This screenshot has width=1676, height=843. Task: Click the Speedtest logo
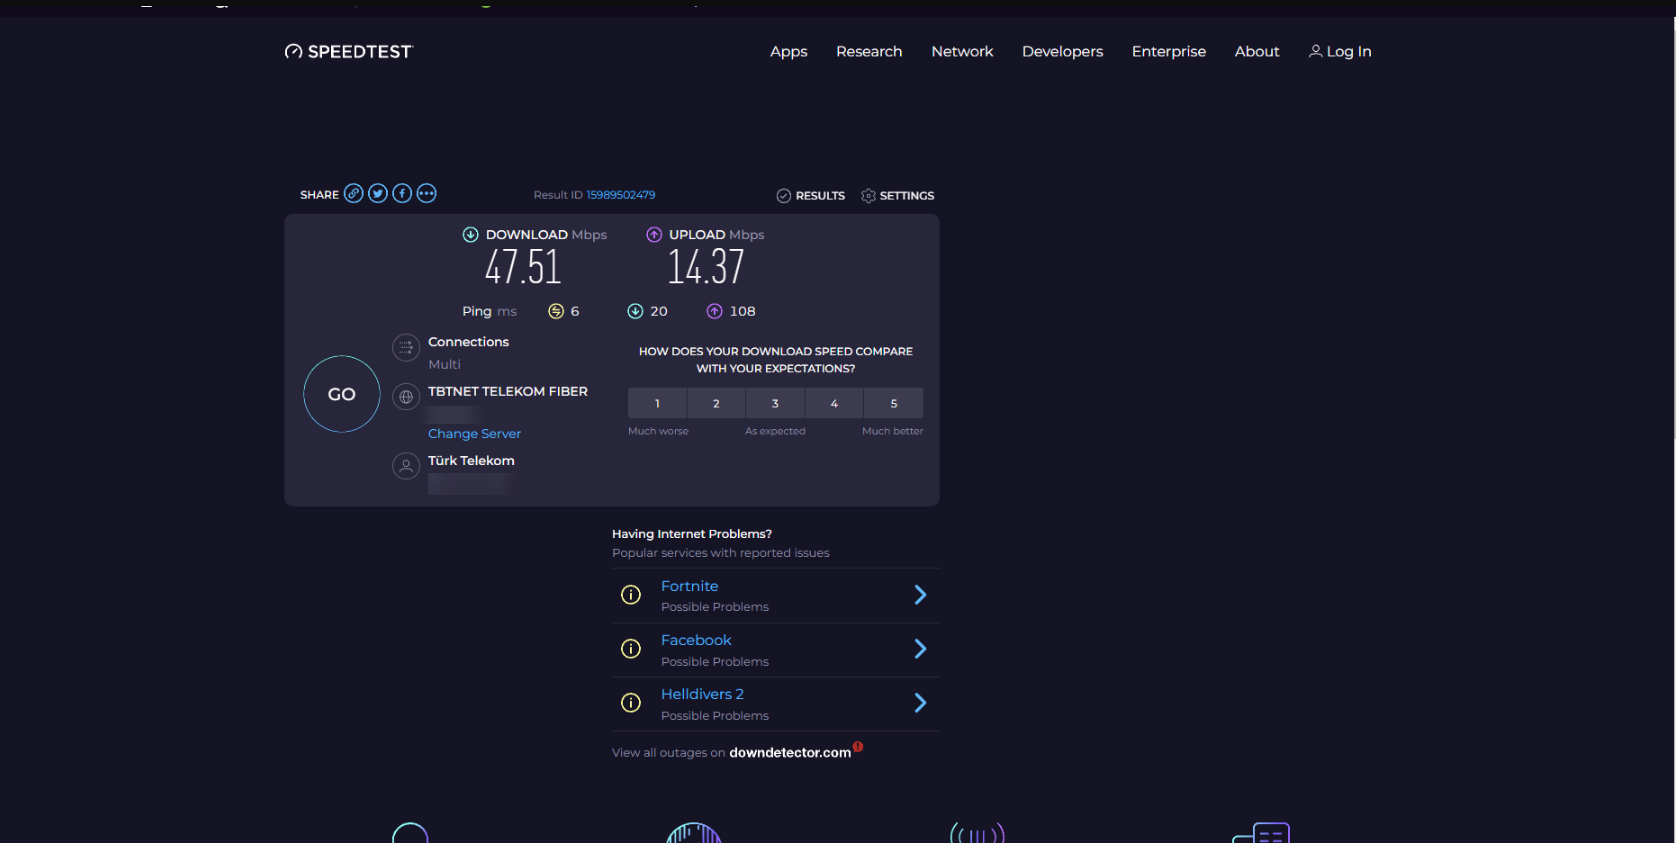pyautogui.click(x=348, y=51)
